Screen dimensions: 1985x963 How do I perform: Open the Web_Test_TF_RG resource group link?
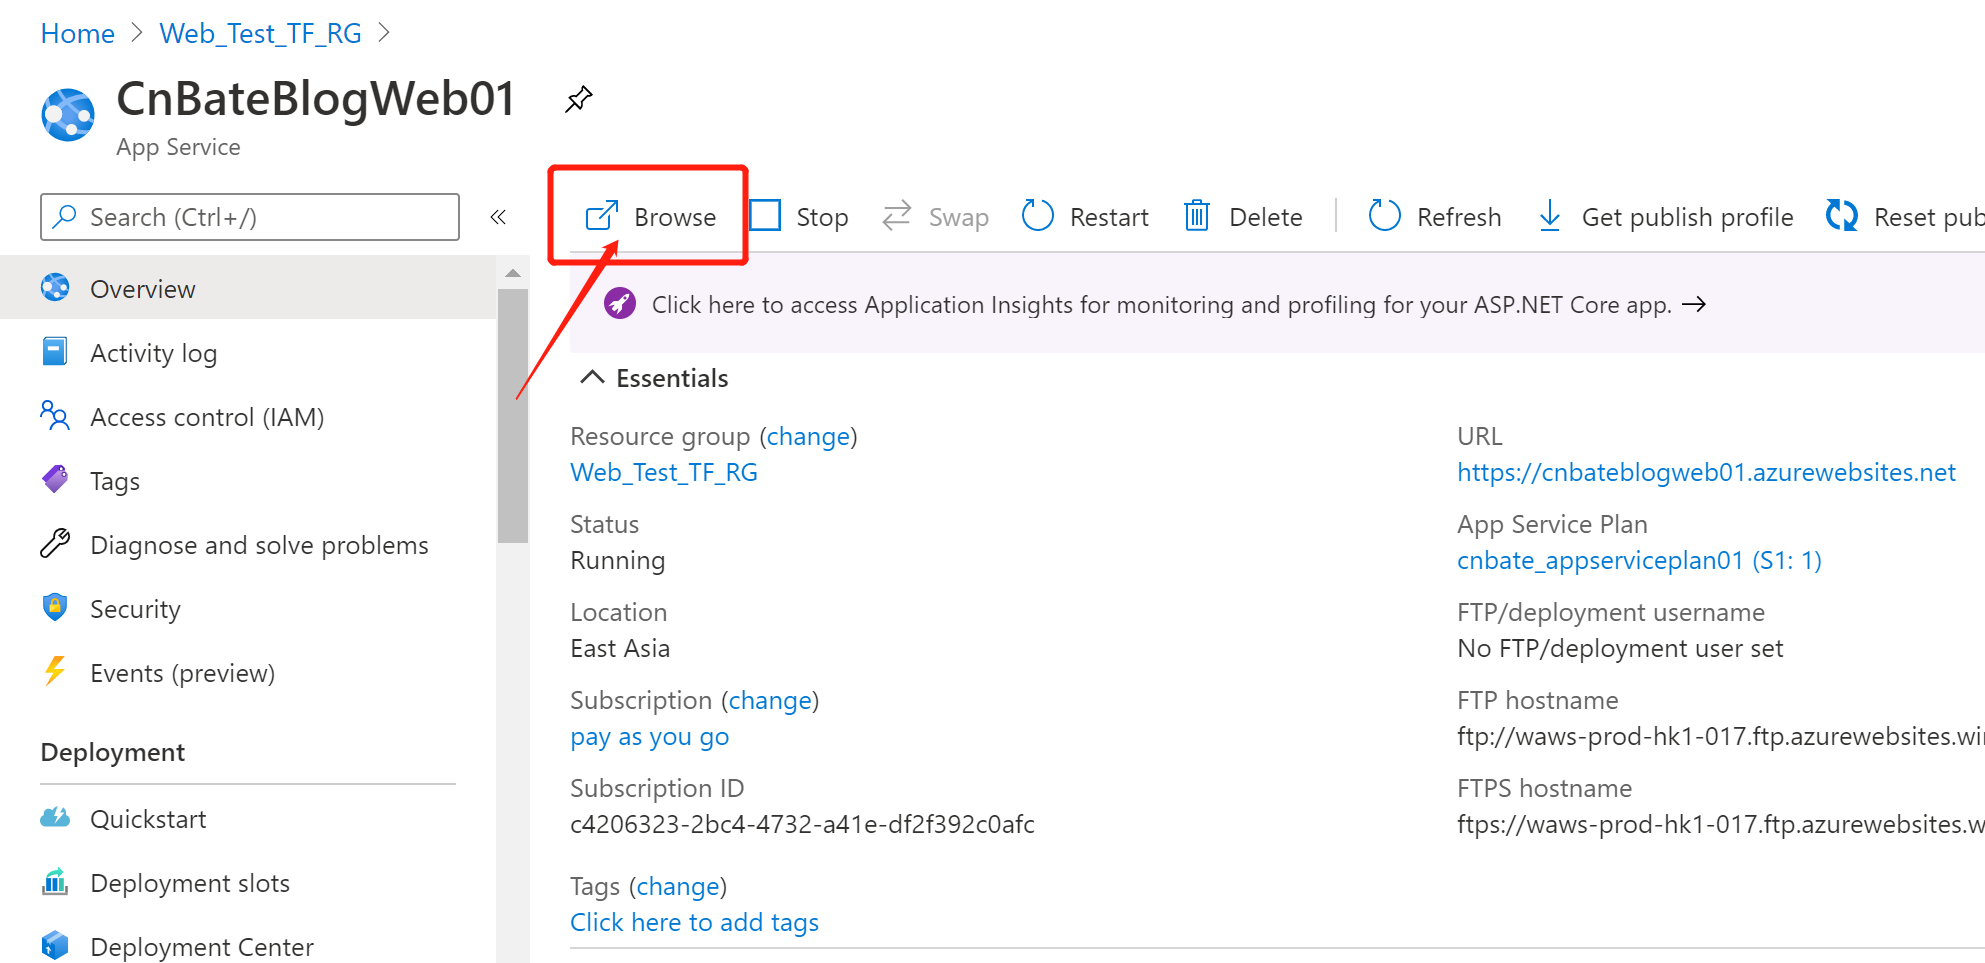tap(664, 472)
